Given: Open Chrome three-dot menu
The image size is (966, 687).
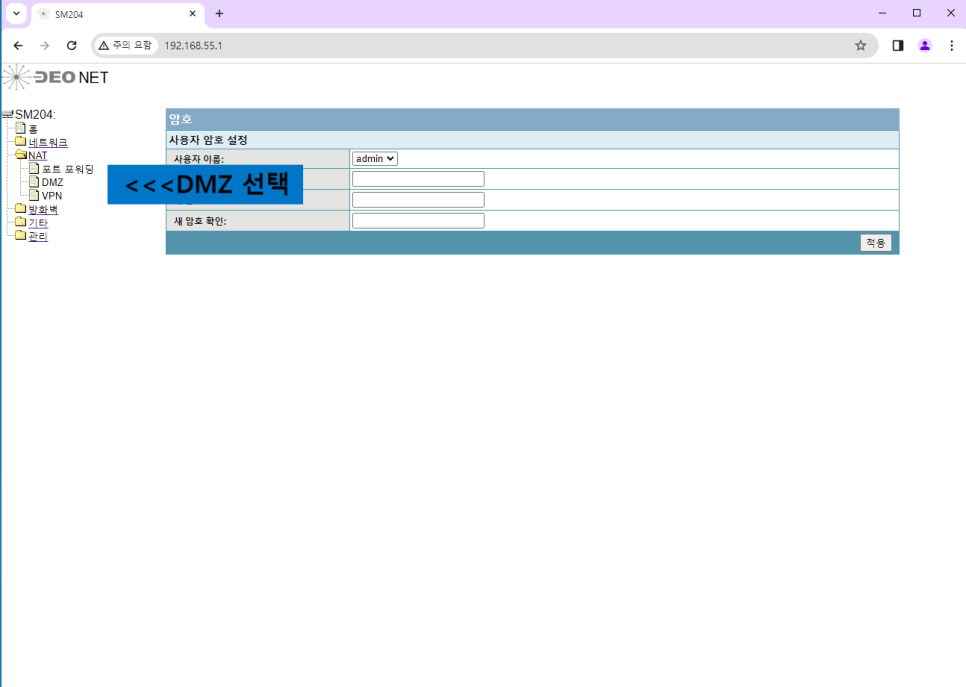Looking at the screenshot, I should pyautogui.click(x=952, y=46).
